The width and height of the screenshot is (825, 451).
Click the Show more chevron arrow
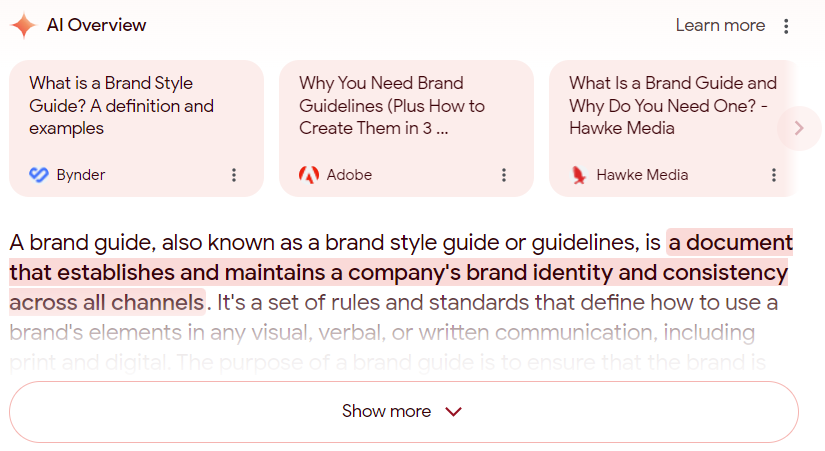pos(454,412)
